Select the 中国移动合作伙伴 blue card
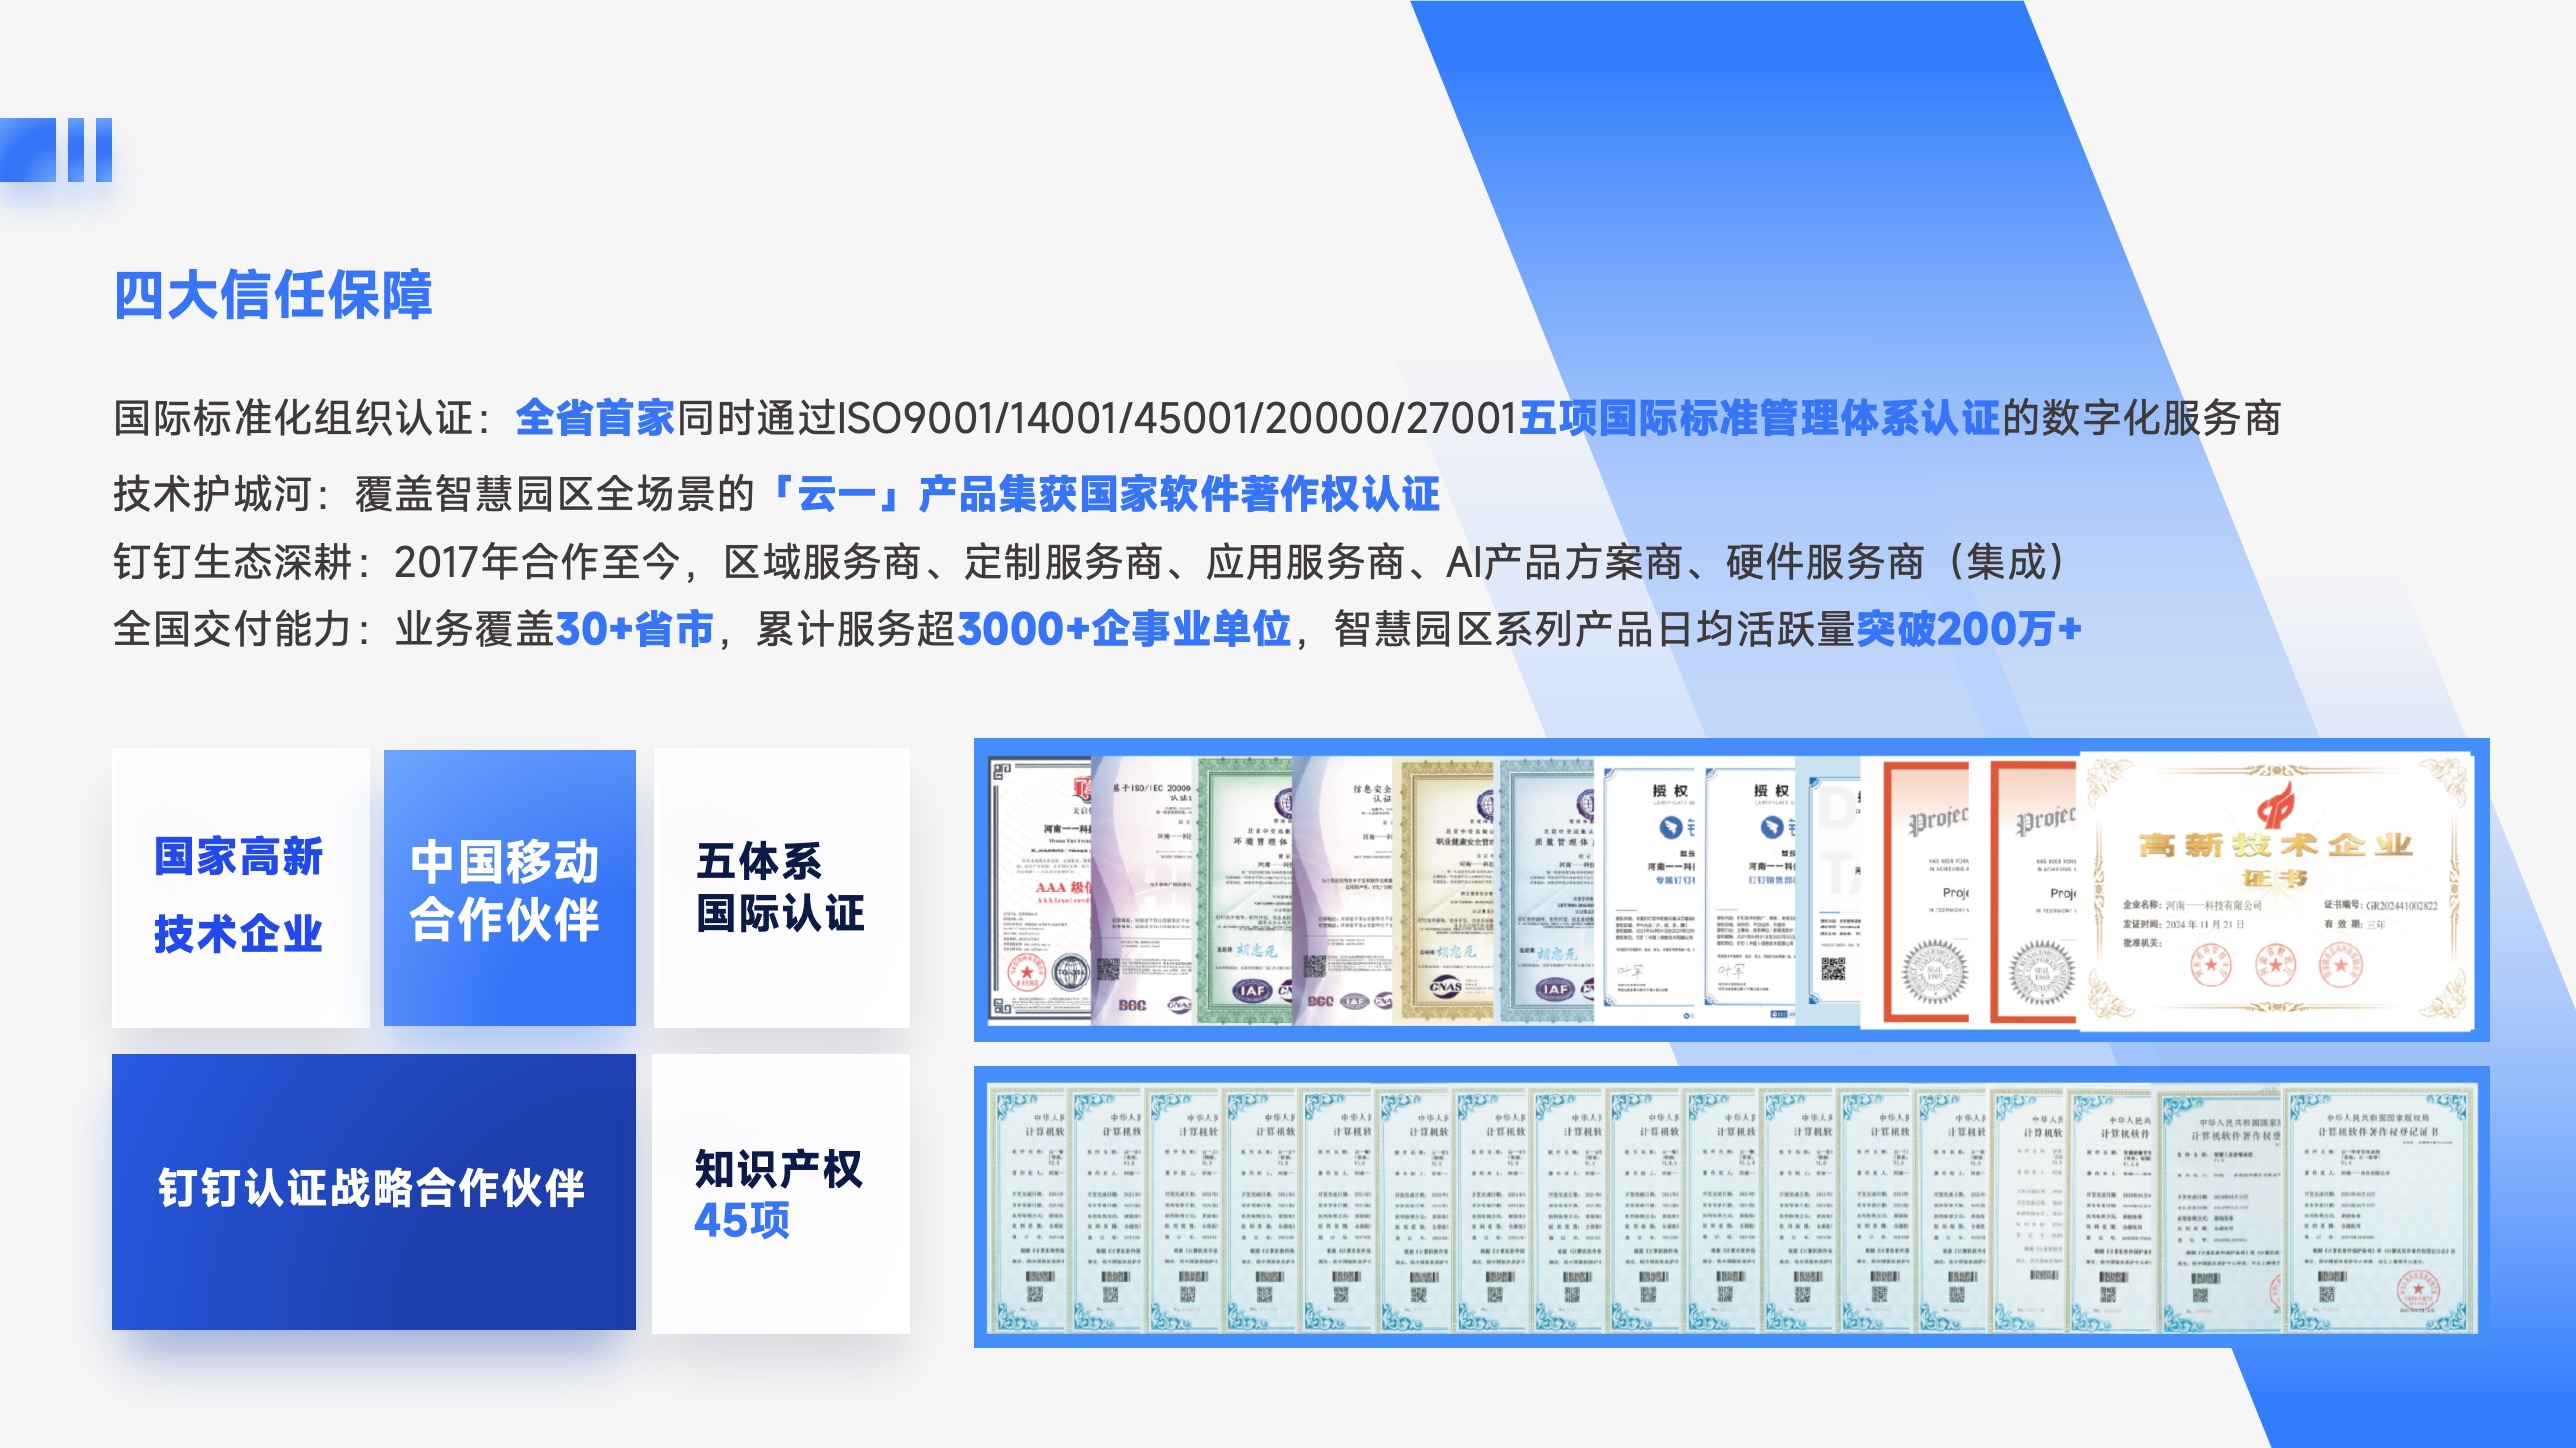This screenshot has height=1448, width=2576. [x=509, y=889]
